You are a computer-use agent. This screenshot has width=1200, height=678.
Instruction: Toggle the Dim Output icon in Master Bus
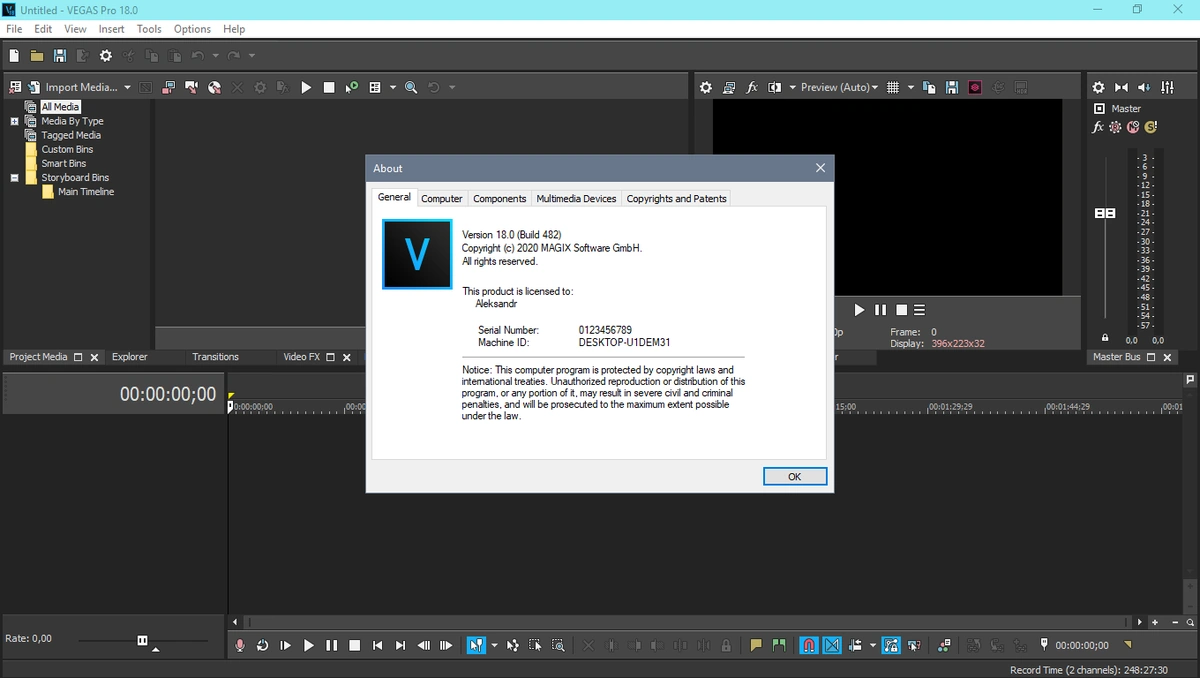(1143, 87)
